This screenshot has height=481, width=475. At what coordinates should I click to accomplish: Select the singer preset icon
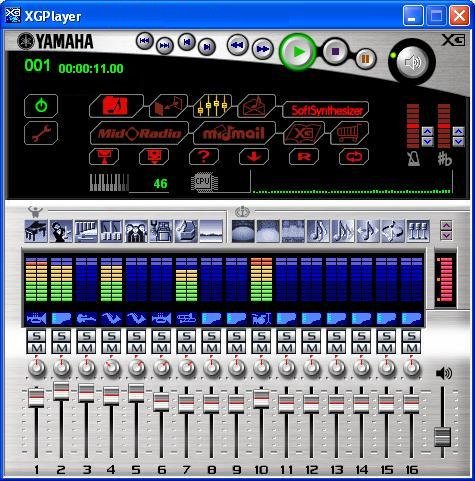pyautogui.click(x=61, y=231)
